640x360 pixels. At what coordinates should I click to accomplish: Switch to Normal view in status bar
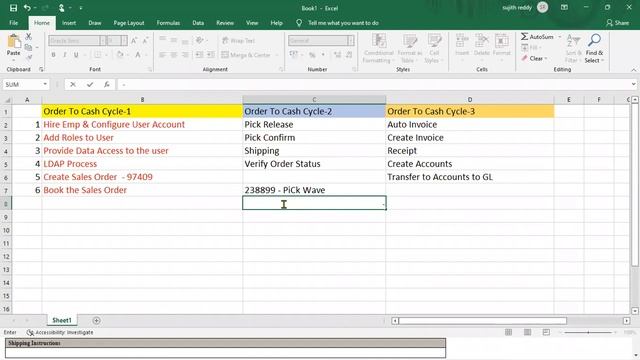pyautogui.click(x=508, y=332)
